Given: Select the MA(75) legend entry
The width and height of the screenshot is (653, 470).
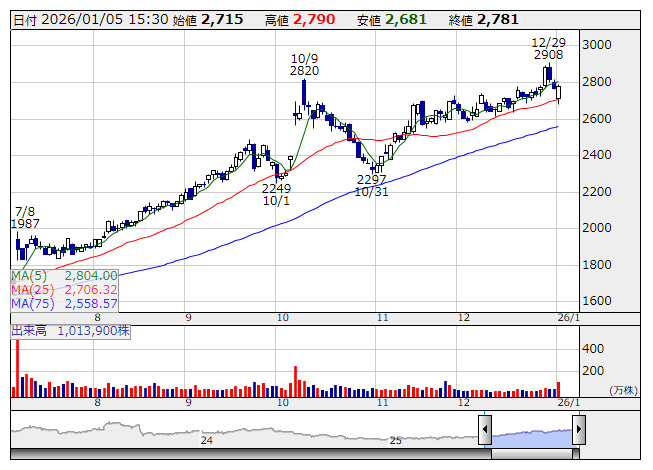Looking at the screenshot, I should [x=65, y=303].
